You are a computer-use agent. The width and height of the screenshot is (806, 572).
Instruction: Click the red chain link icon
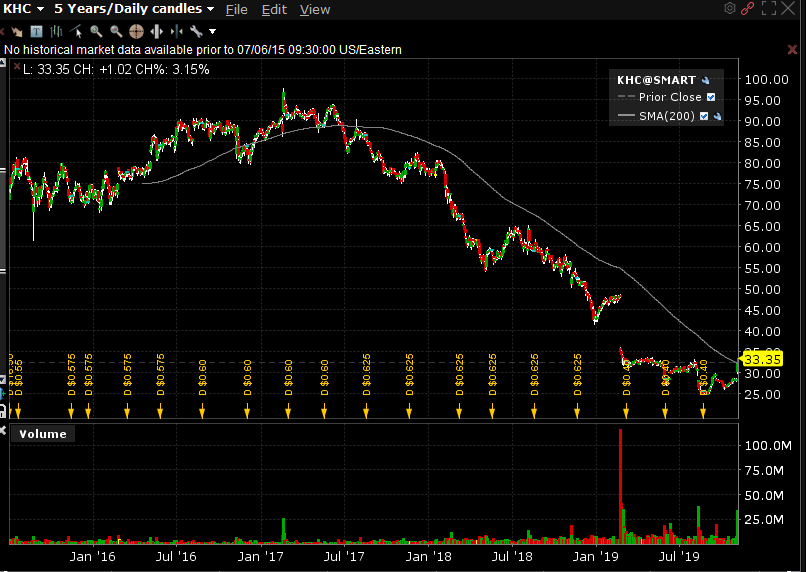(747, 9)
